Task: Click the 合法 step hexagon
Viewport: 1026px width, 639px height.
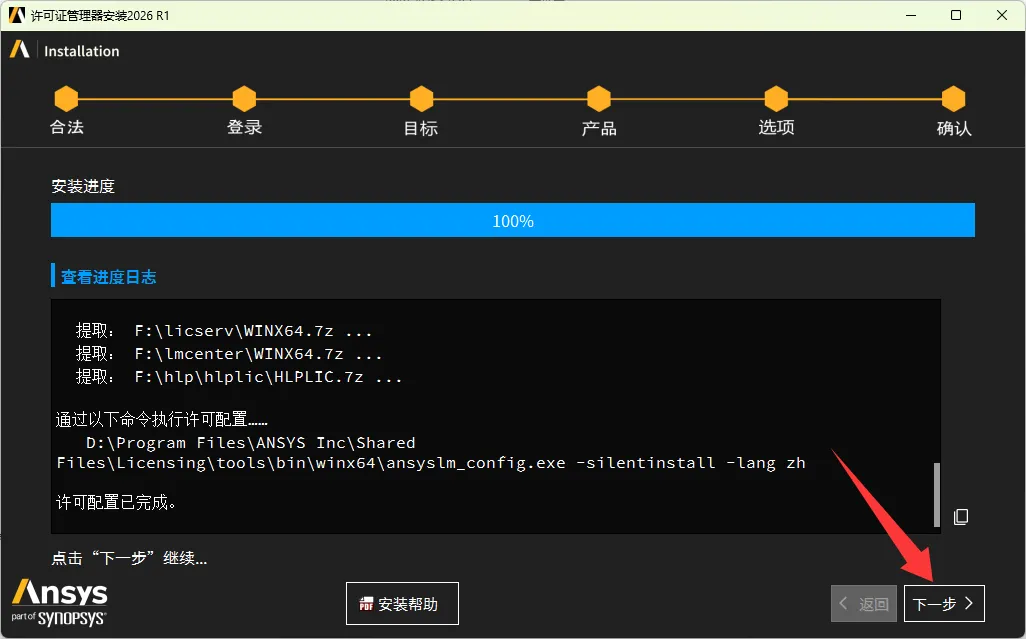Action: click(x=66, y=99)
